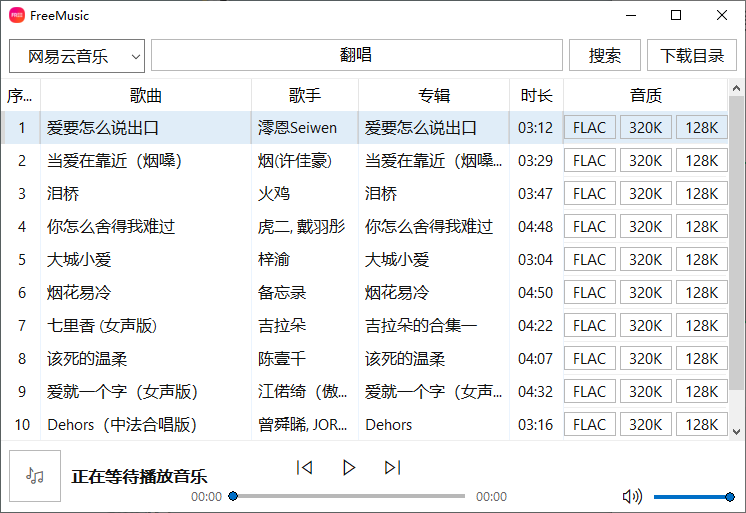Skip to the next track

[393, 468]
